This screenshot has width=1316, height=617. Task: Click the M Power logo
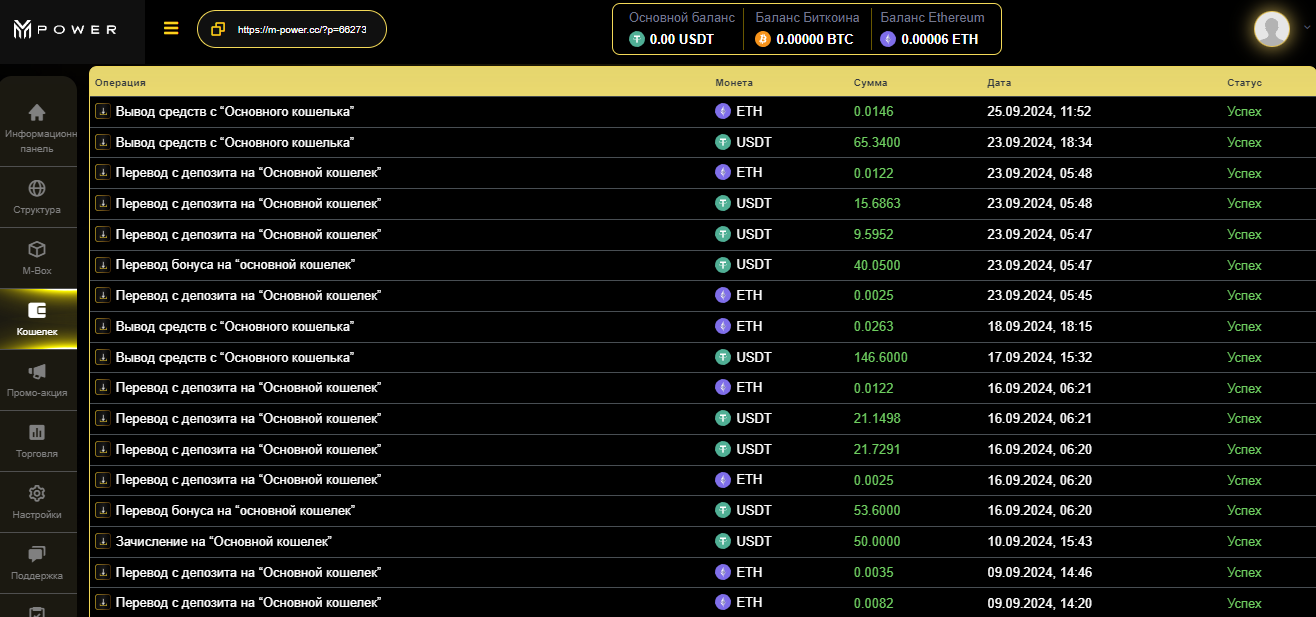coord(65,29)
